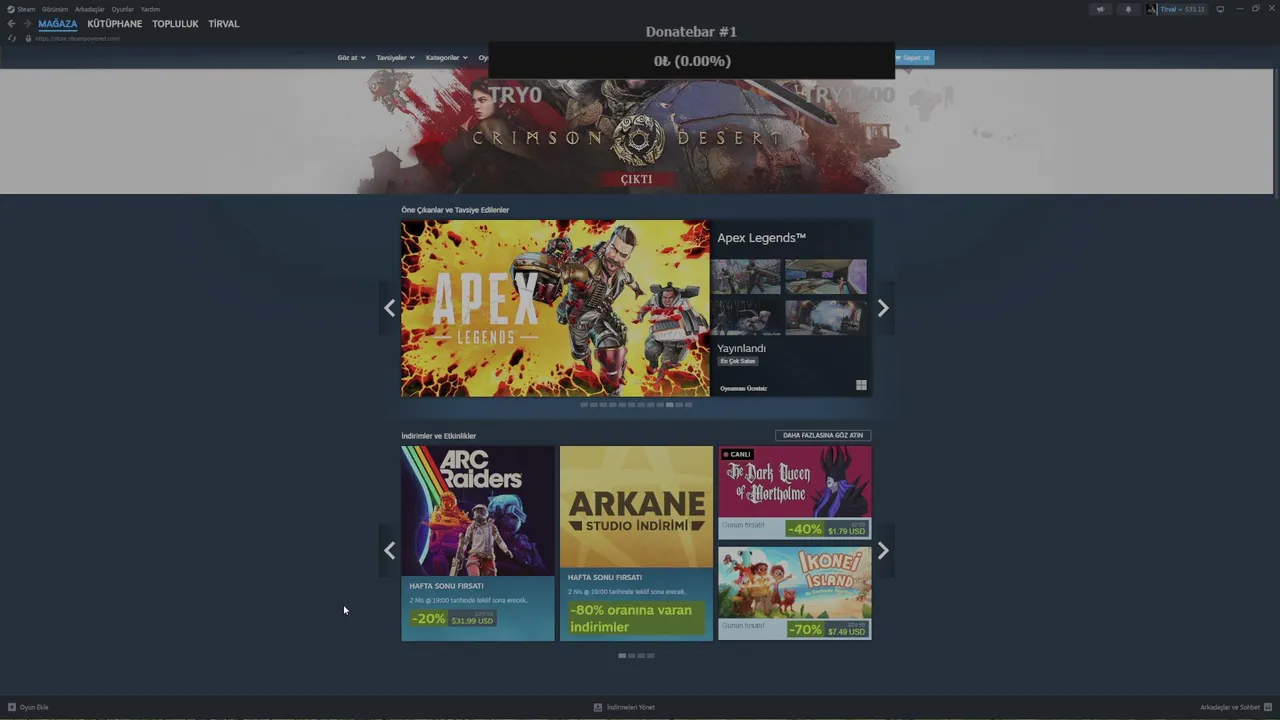Expand the Göz at dropdown
This screenshot has height=720, width=1280.
pyautogui.click(x=351, y=58)
